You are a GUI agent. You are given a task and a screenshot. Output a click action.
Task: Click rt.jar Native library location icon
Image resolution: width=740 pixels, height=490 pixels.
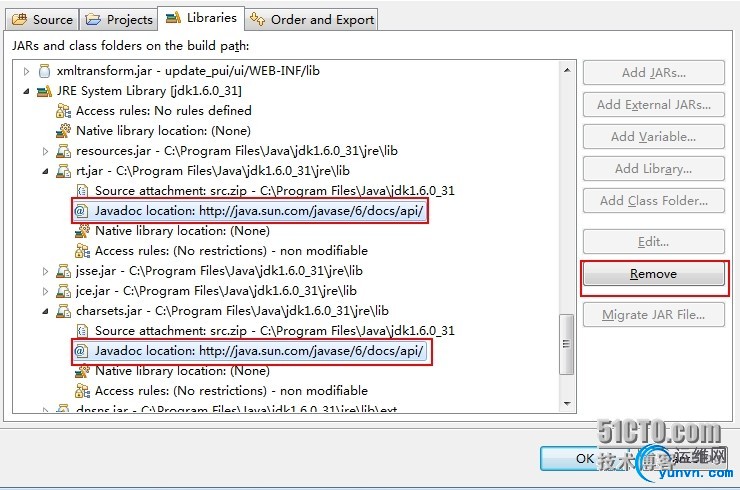(82, 231)
